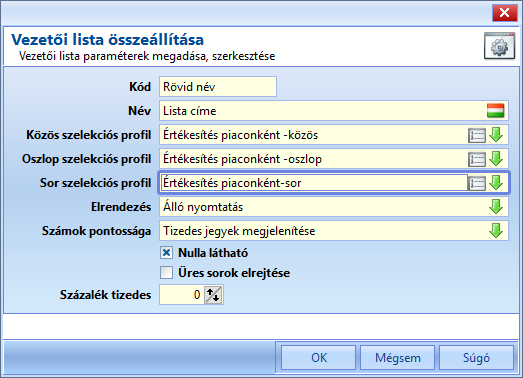Enable Üres sorok elrejtése checkbox

166,273
